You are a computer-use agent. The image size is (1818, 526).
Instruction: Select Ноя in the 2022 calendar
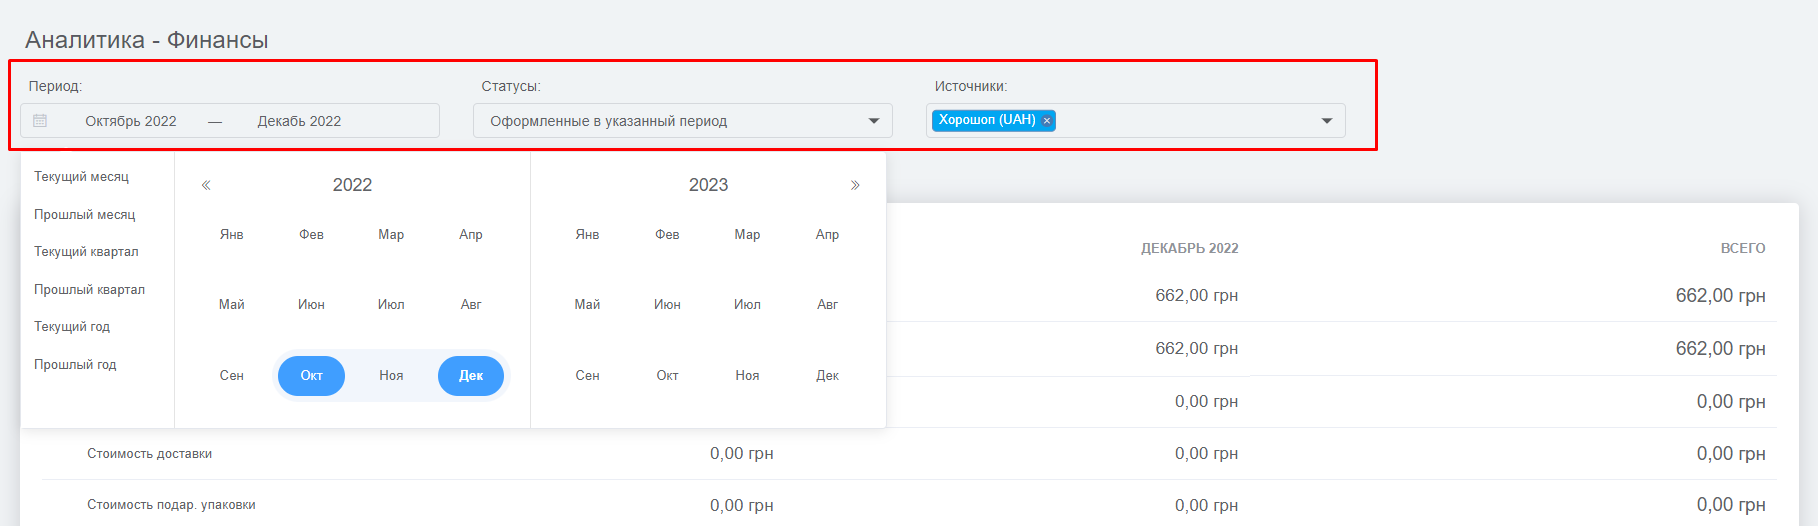[391, 376]
